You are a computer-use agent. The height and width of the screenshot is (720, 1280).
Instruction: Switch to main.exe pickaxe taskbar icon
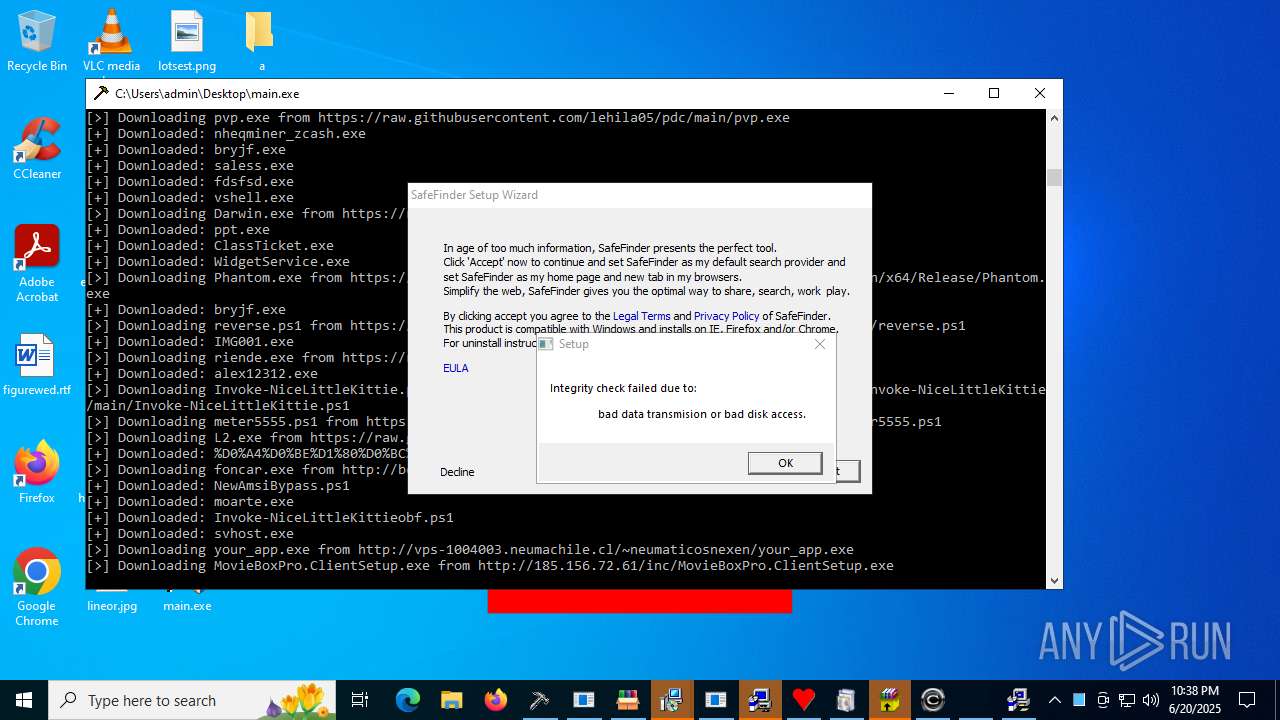(539, 700)
